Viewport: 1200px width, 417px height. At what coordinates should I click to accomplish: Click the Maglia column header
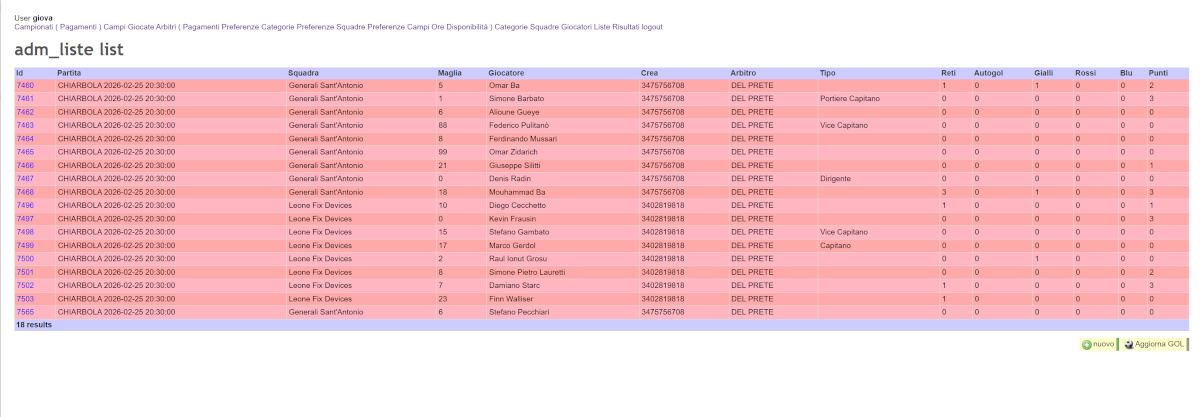(x=450, y=73)
